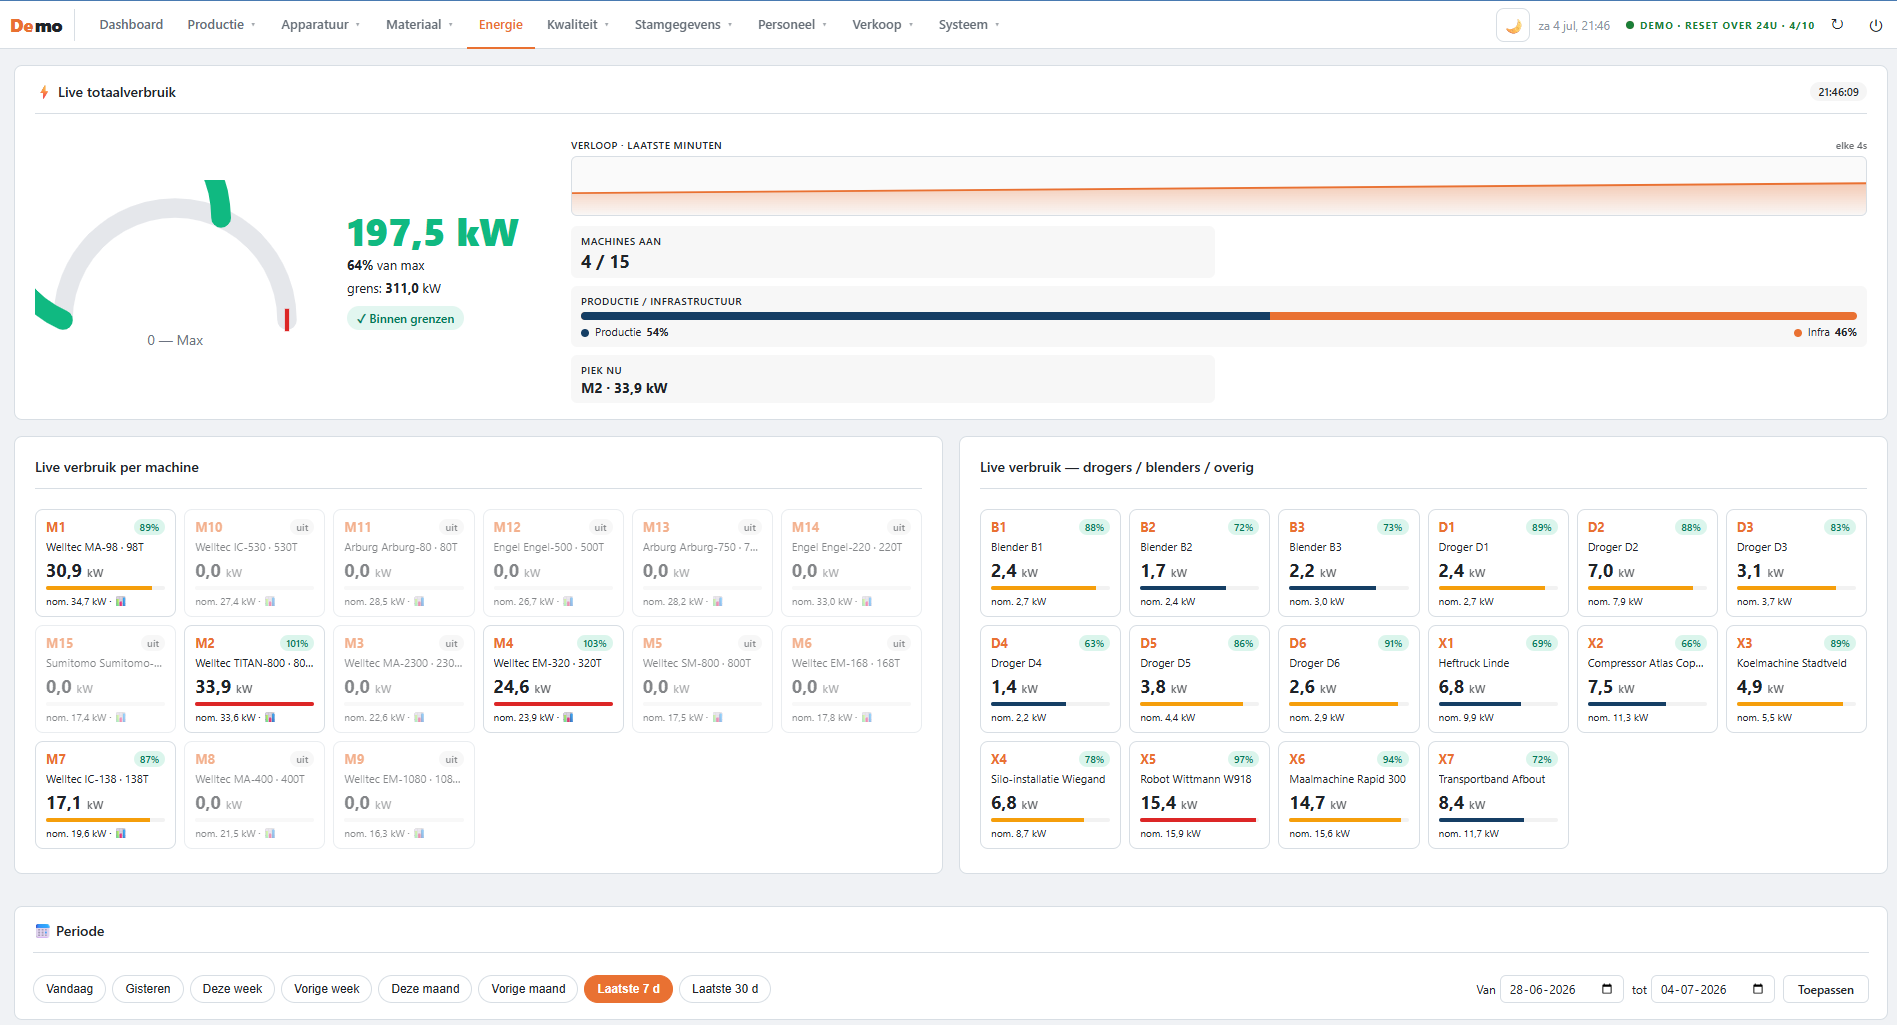1897x1025 pixels.
Task: Click the 101% badge on M2
Action: click(297, 644)
